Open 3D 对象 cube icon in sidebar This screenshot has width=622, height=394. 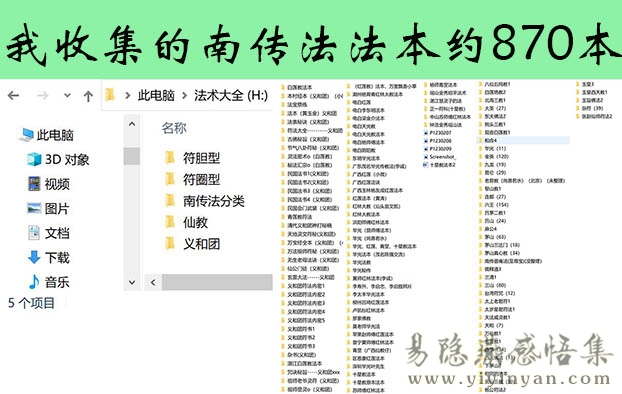click(x=34, y=159)
